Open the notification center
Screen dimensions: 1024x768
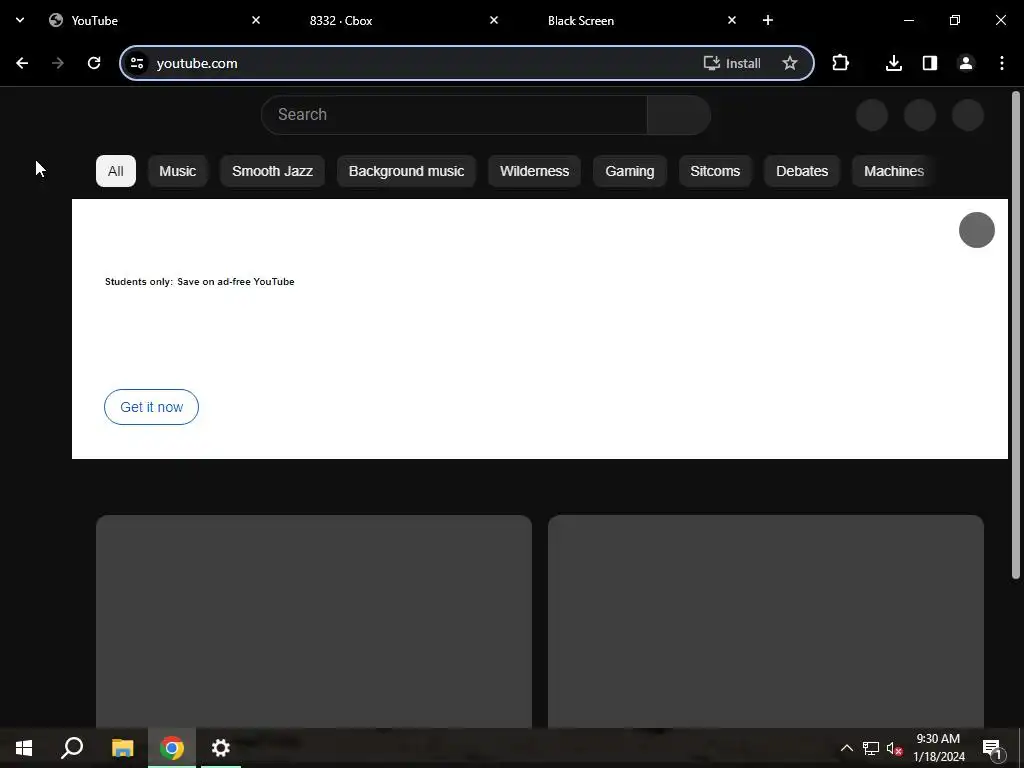click(992, 748)
